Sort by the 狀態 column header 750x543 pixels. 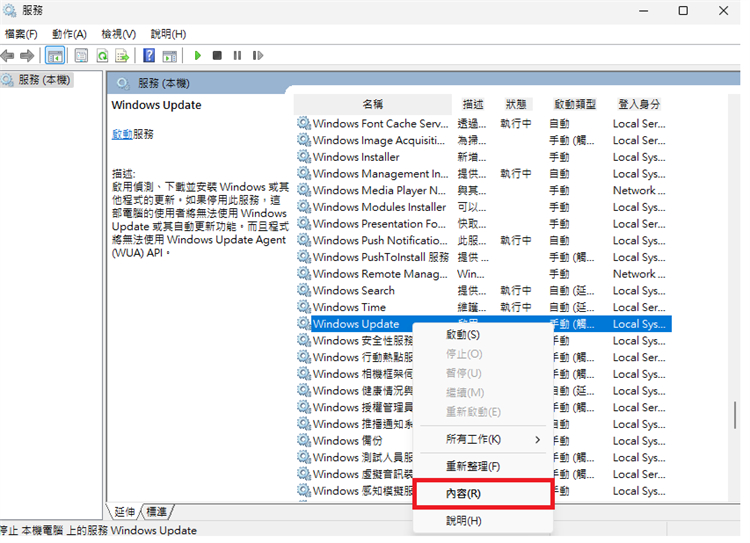point(516,105)
